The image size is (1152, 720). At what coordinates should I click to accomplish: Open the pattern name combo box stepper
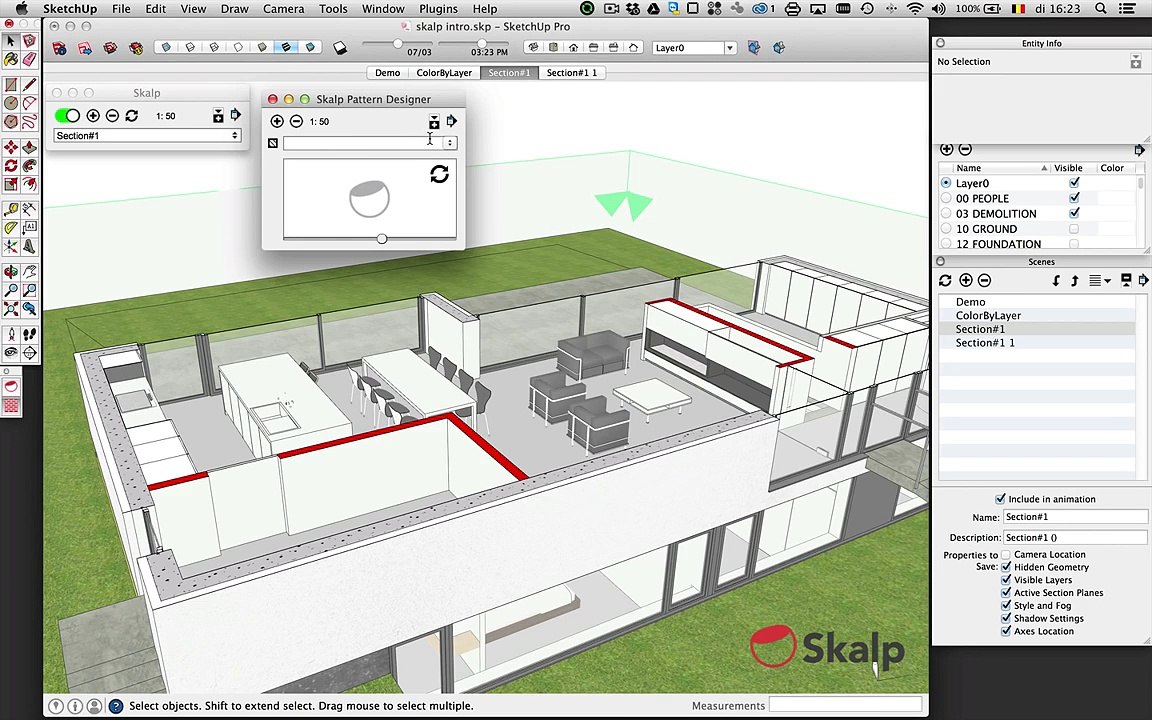click(x=450, y=143)
